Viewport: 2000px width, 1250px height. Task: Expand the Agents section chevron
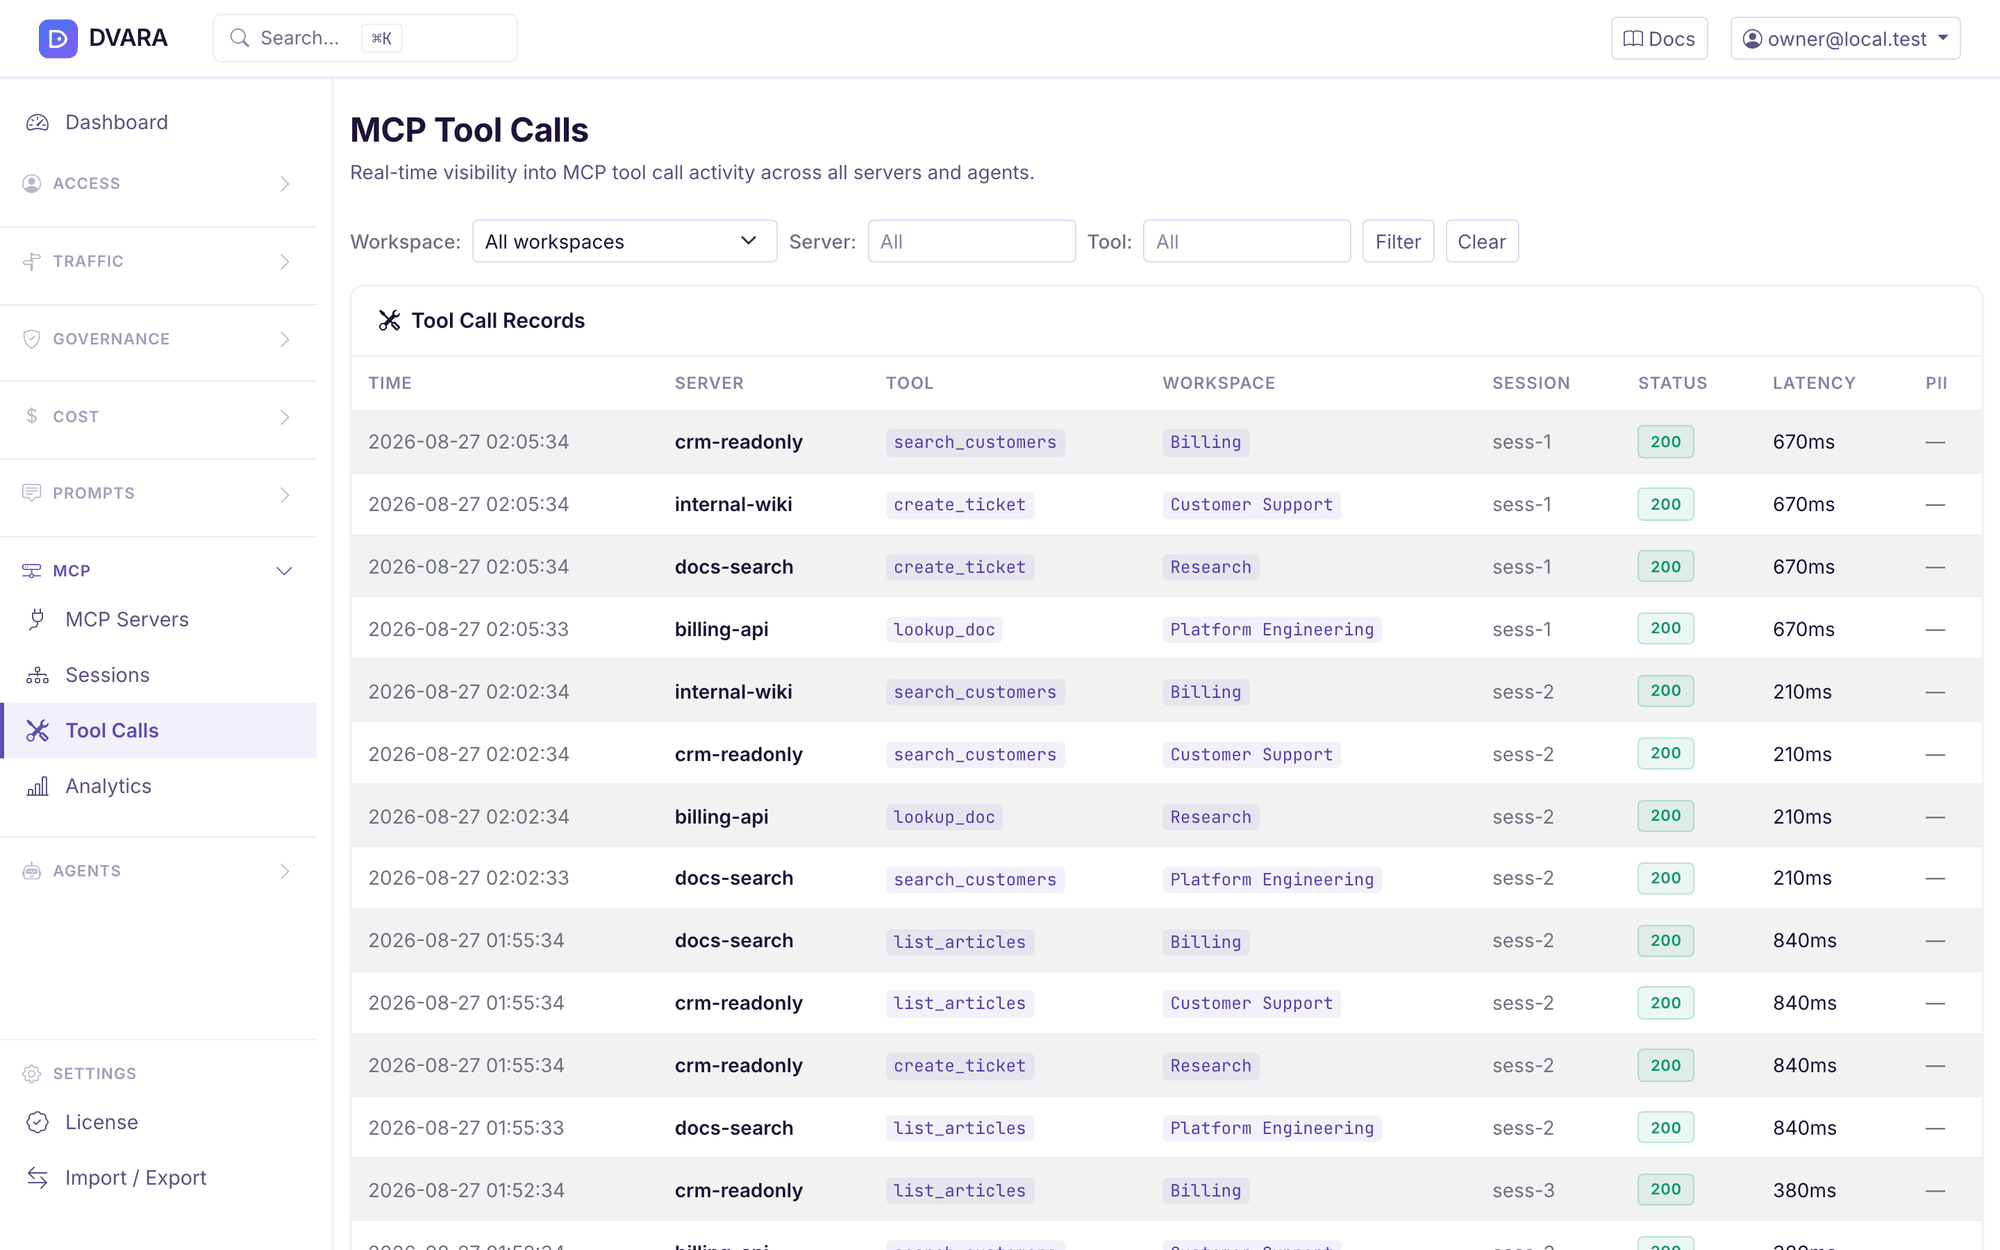click(285, 871)
